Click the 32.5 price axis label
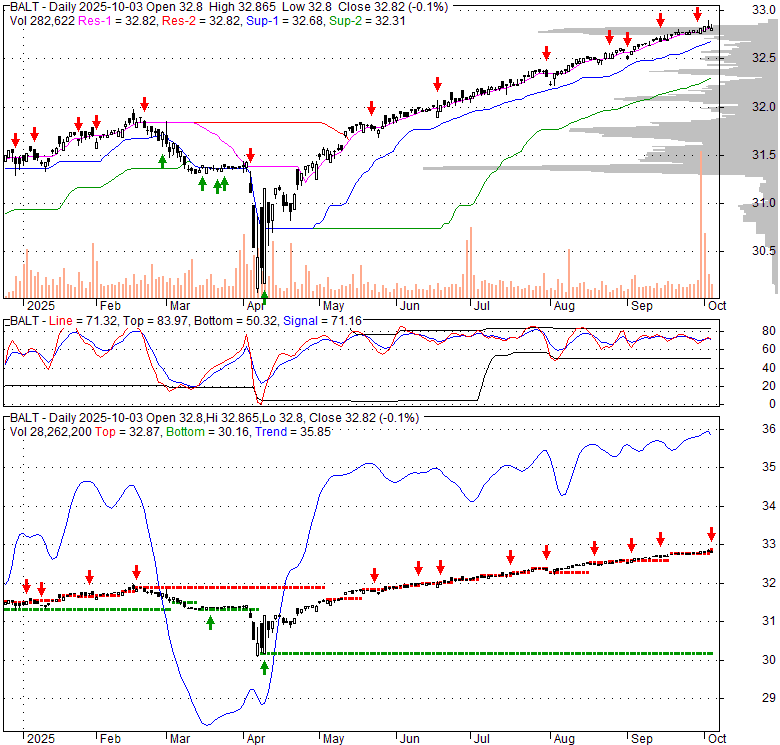 tap(764, 58)
